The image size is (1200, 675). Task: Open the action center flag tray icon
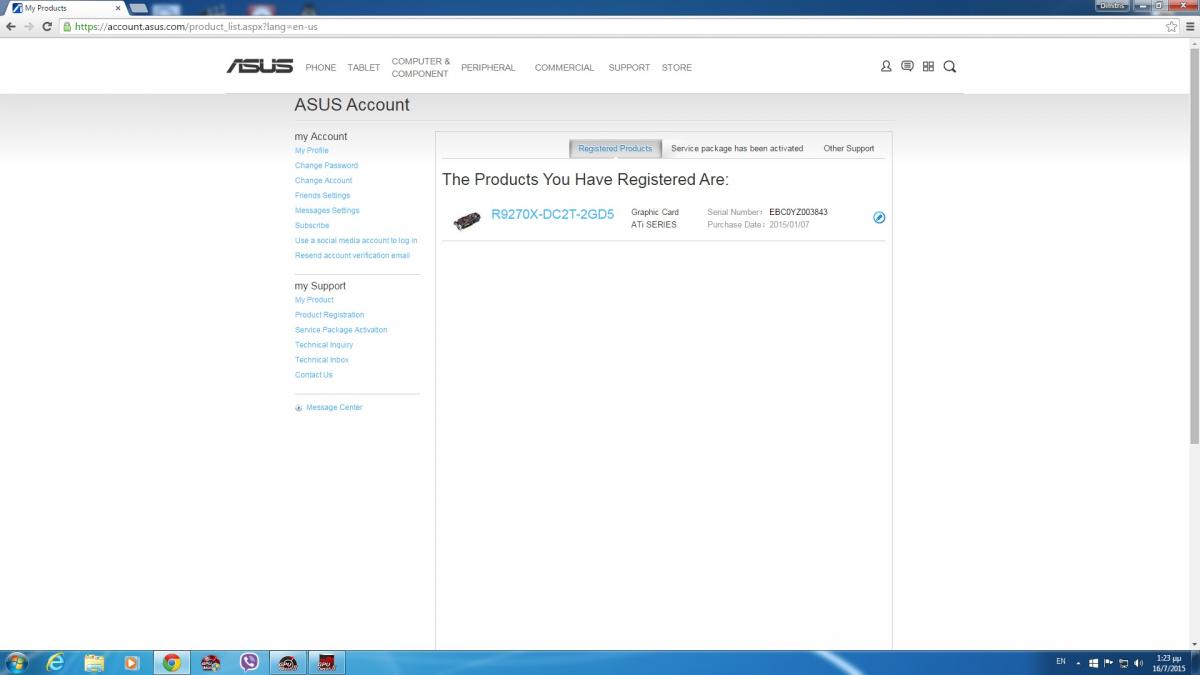(x=1108, y=662)
